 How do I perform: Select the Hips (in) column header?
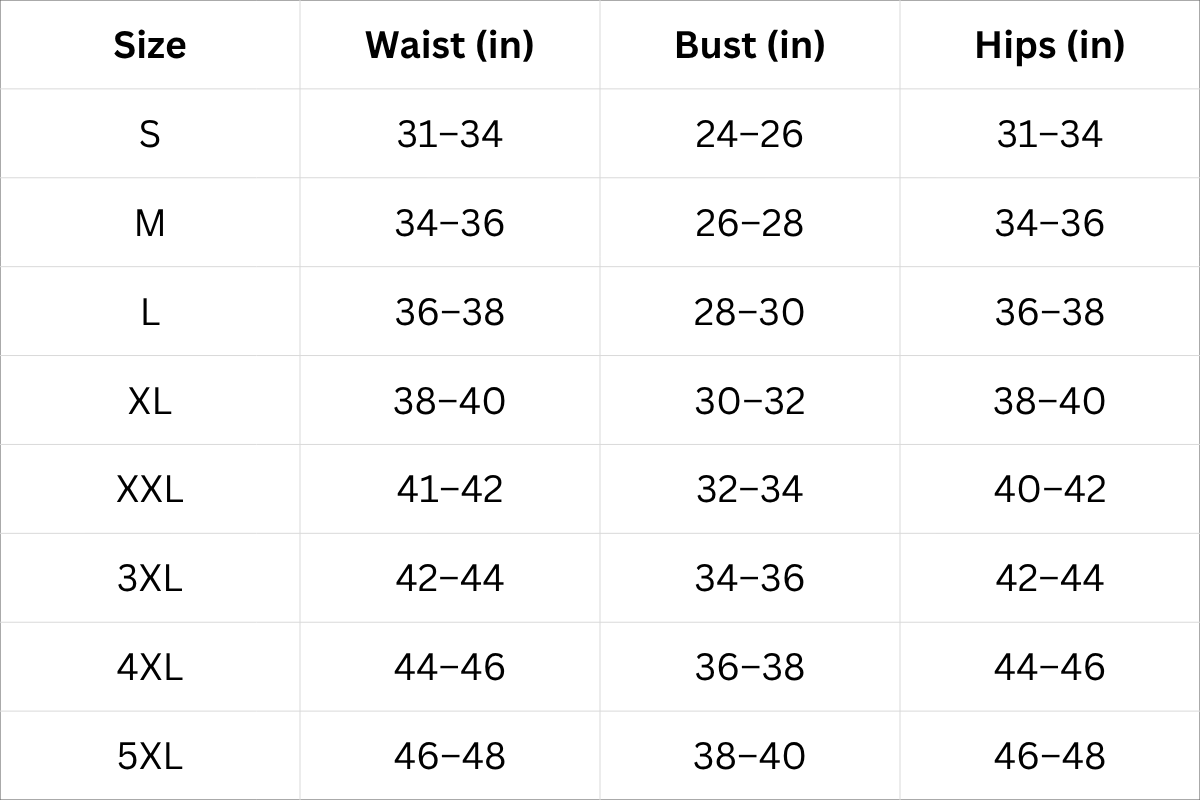1049,45
